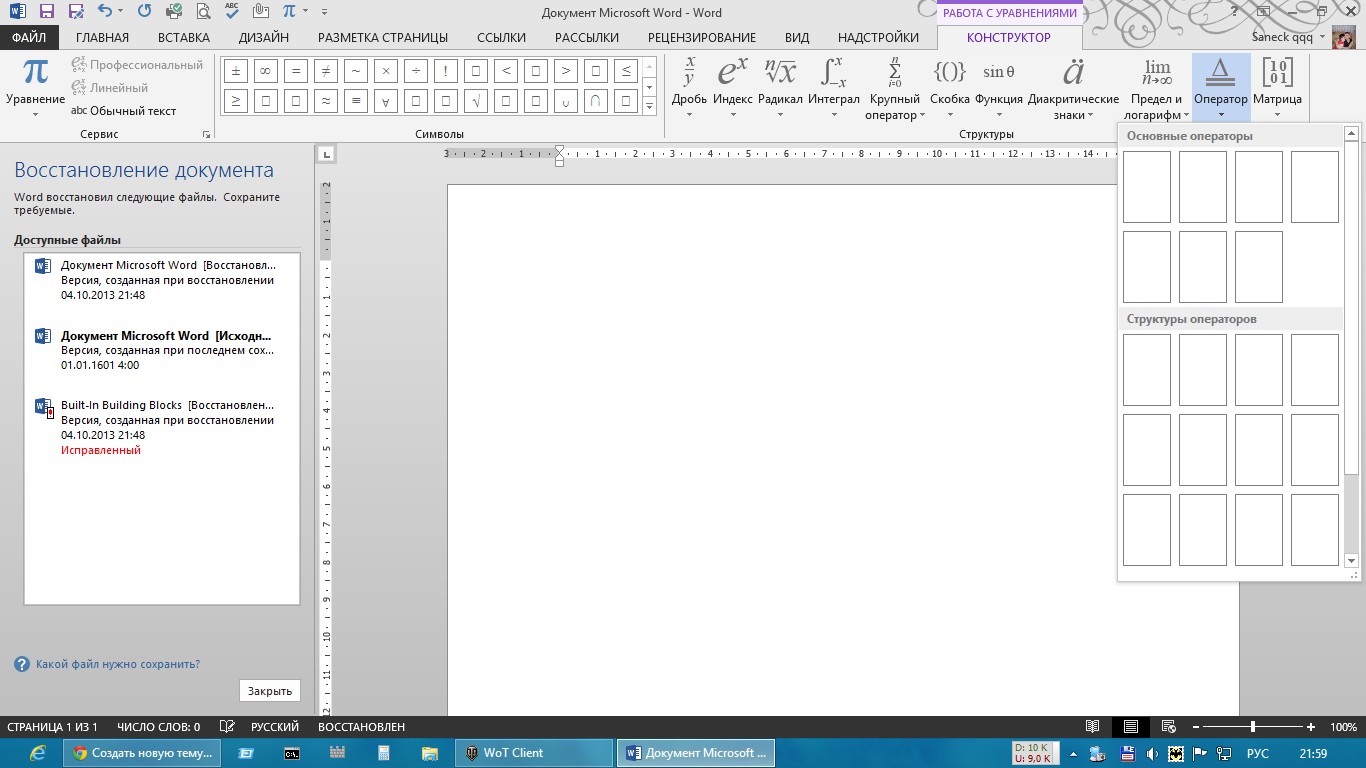Switch to the ГЛАВНАЯ home tab
Screen dimensions: 1366x768
click(x=102, y=37)
